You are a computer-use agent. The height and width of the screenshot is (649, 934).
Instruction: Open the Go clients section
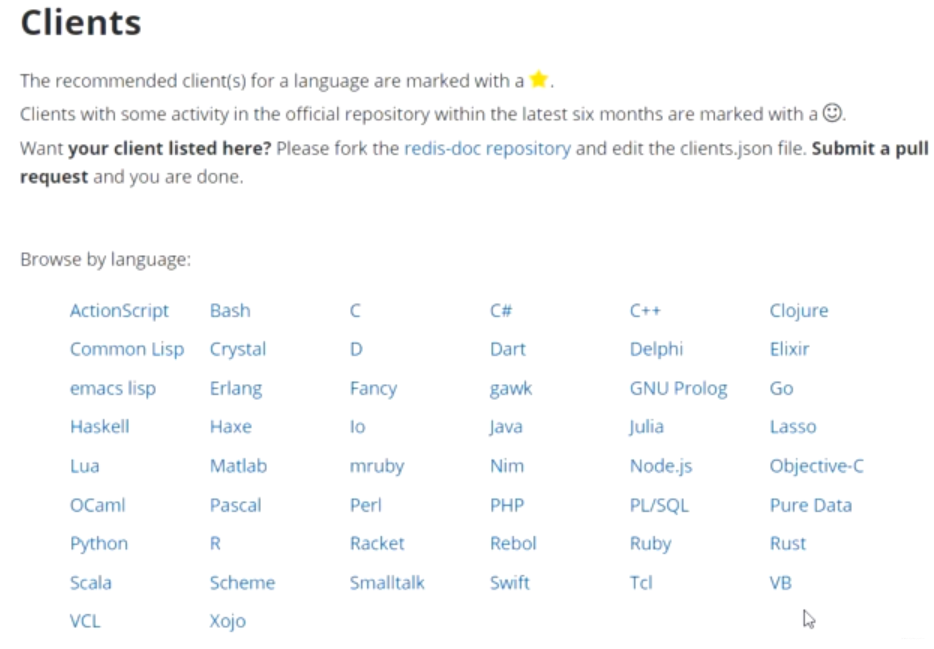[x=781, y=387]
